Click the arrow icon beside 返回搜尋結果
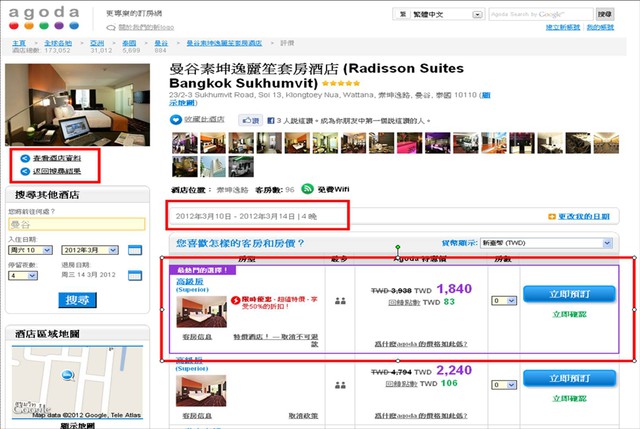The image size is (640, 429). [25, 171]
